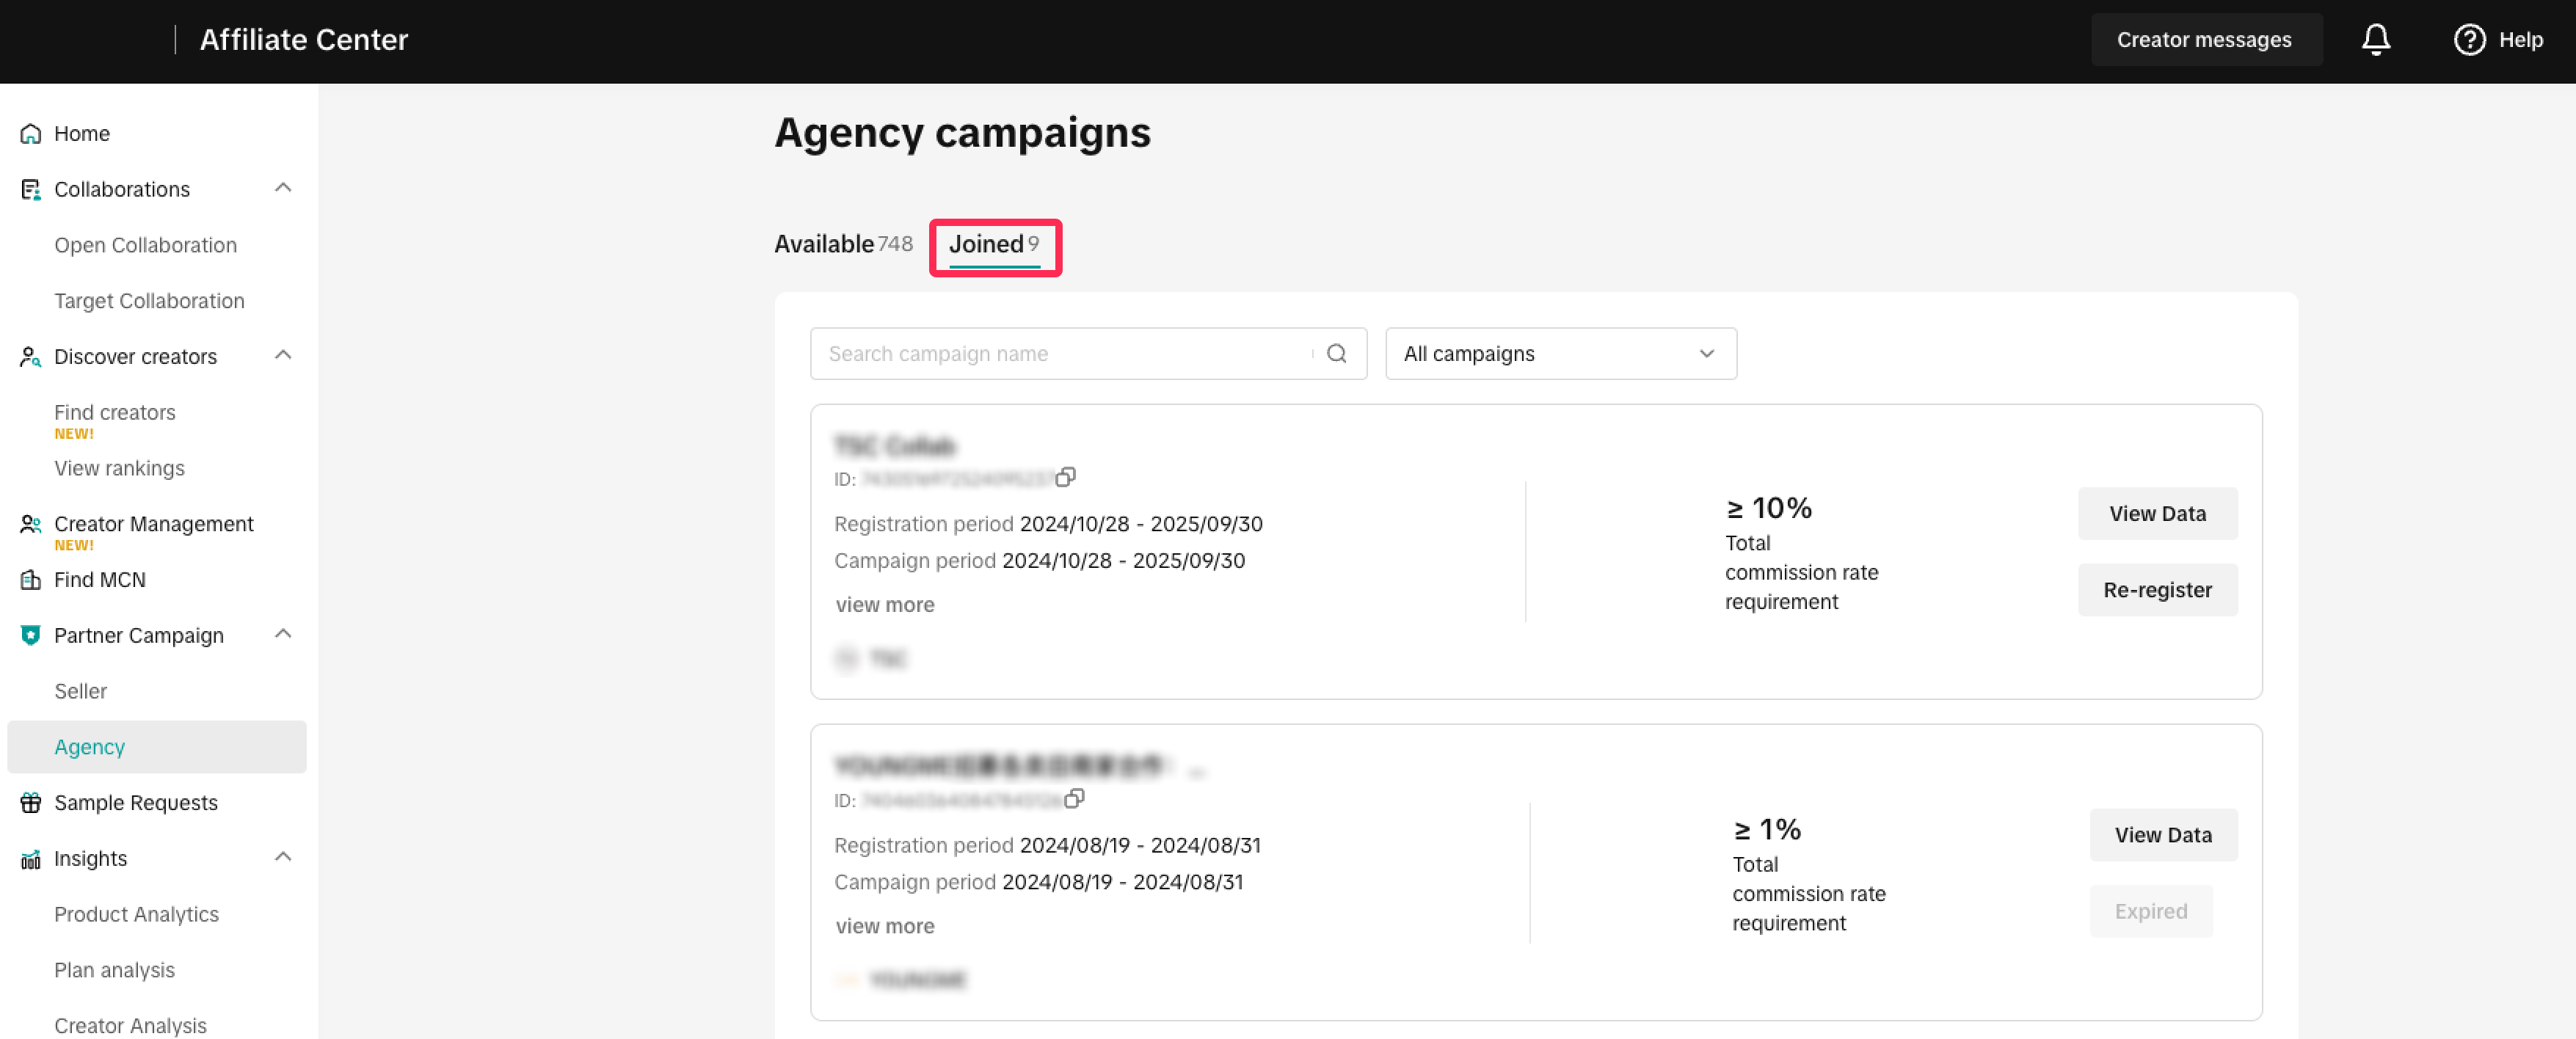Click the Creator Management people icon

(31, 524)
